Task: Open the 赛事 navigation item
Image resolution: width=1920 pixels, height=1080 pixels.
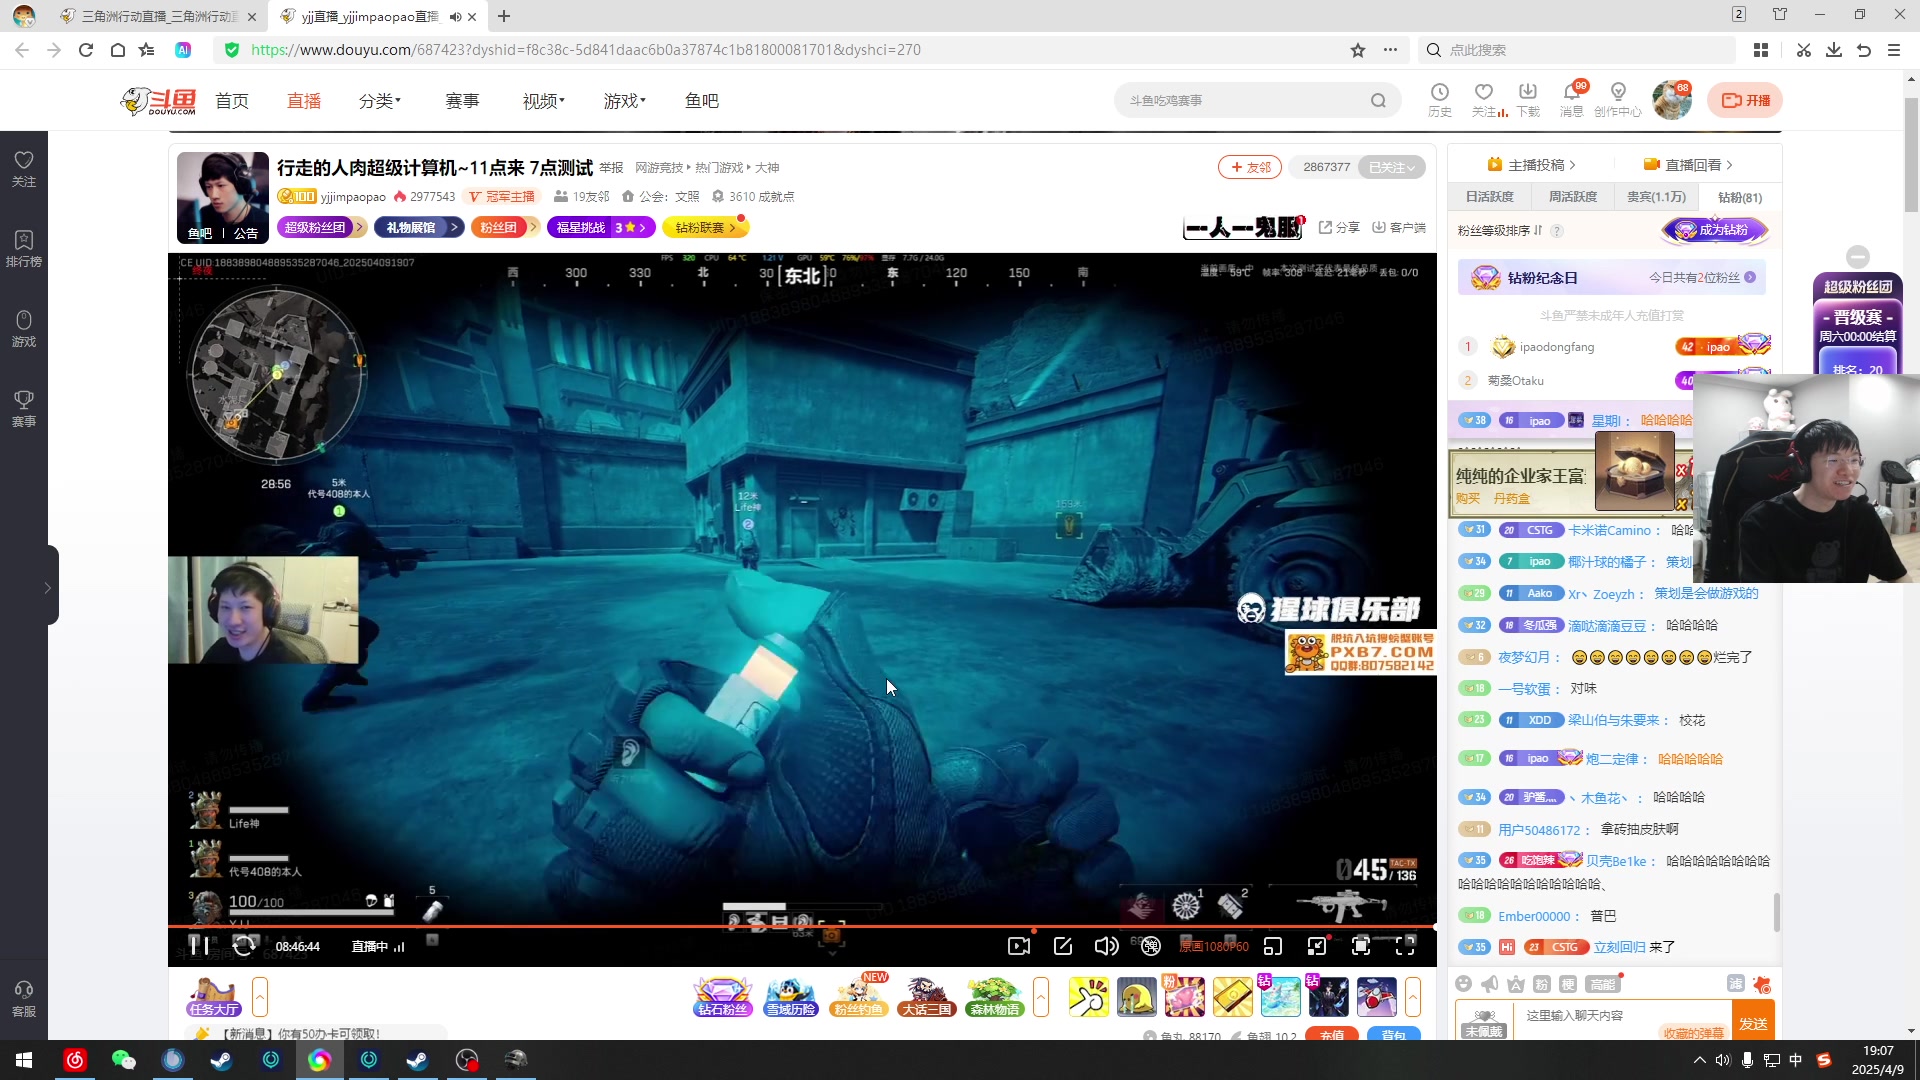Action: tap(462, 101)
